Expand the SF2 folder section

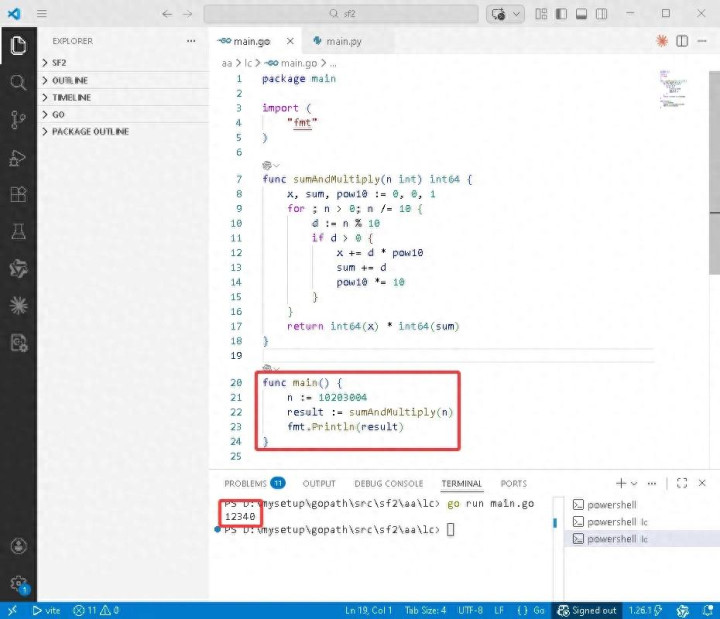60,63
